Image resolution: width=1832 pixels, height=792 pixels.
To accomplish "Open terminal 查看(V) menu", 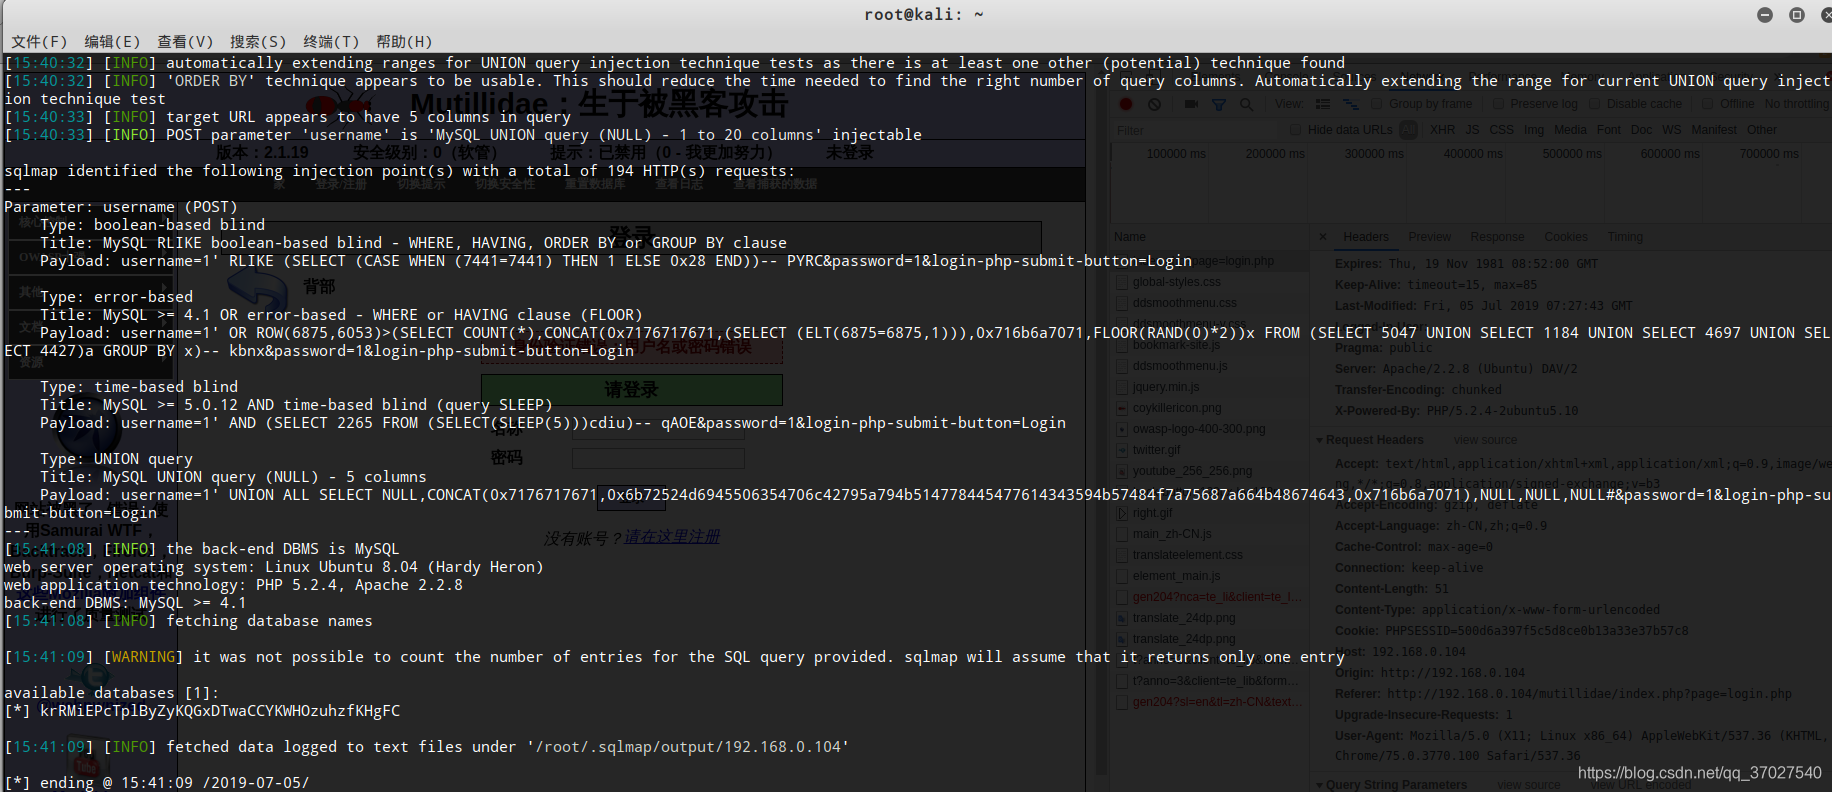I will tap(185, 41).
